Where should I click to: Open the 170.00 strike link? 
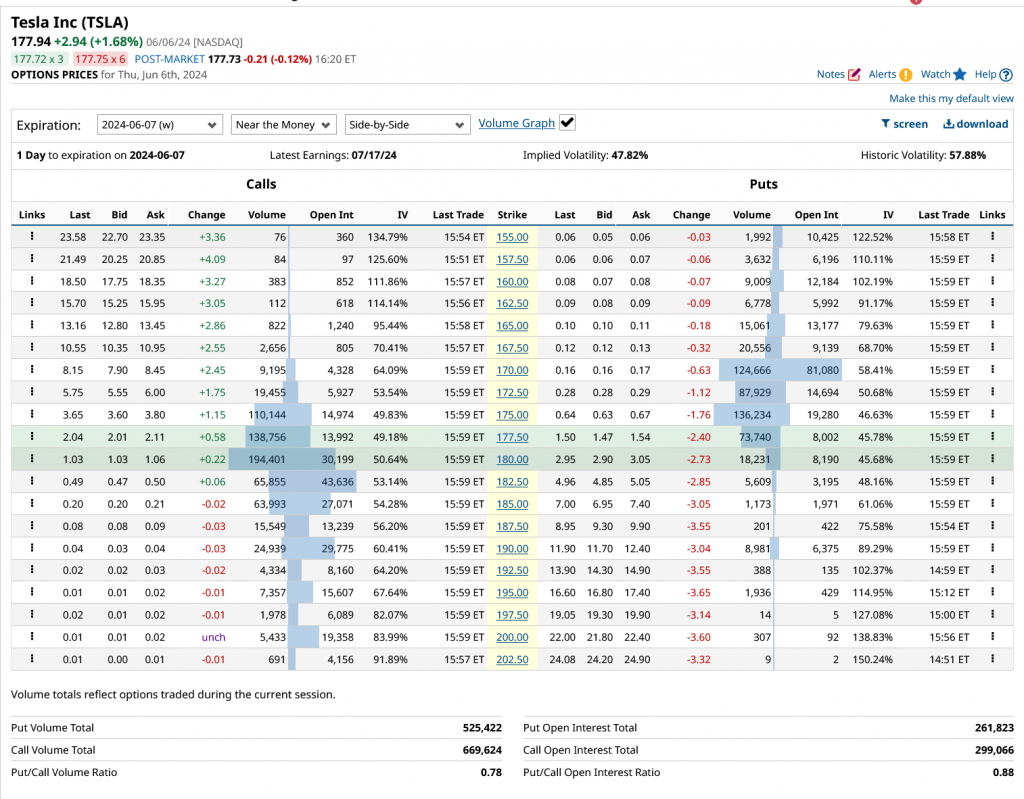512,370
